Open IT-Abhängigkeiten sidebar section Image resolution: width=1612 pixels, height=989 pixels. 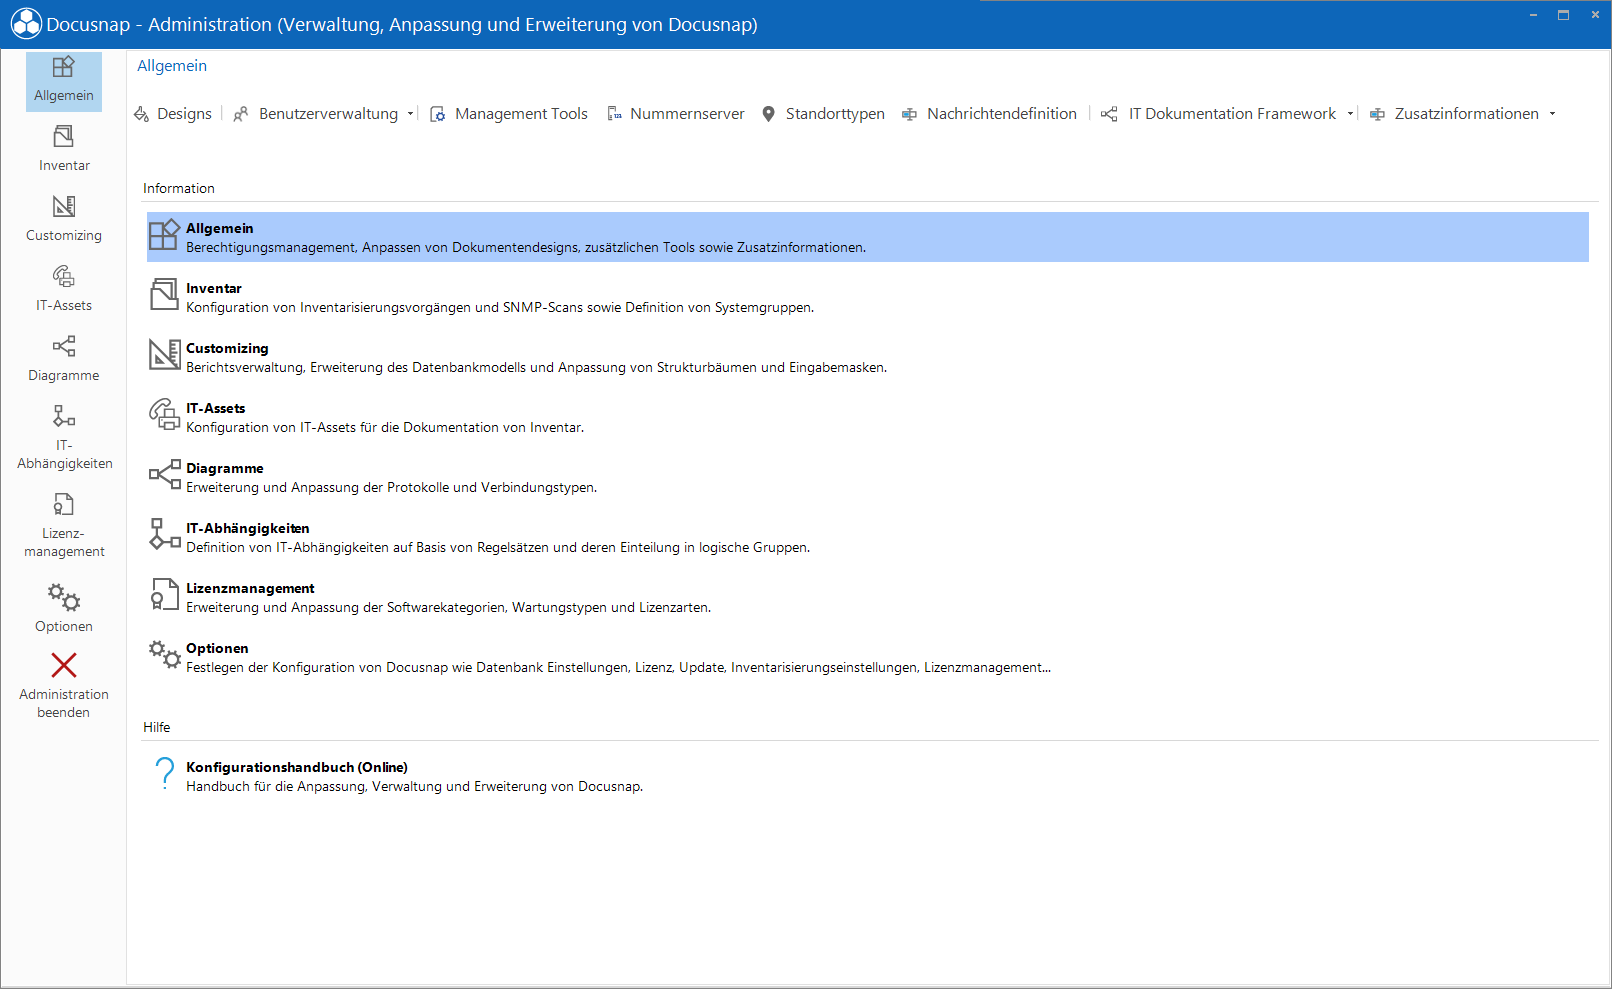pos(64,436)
